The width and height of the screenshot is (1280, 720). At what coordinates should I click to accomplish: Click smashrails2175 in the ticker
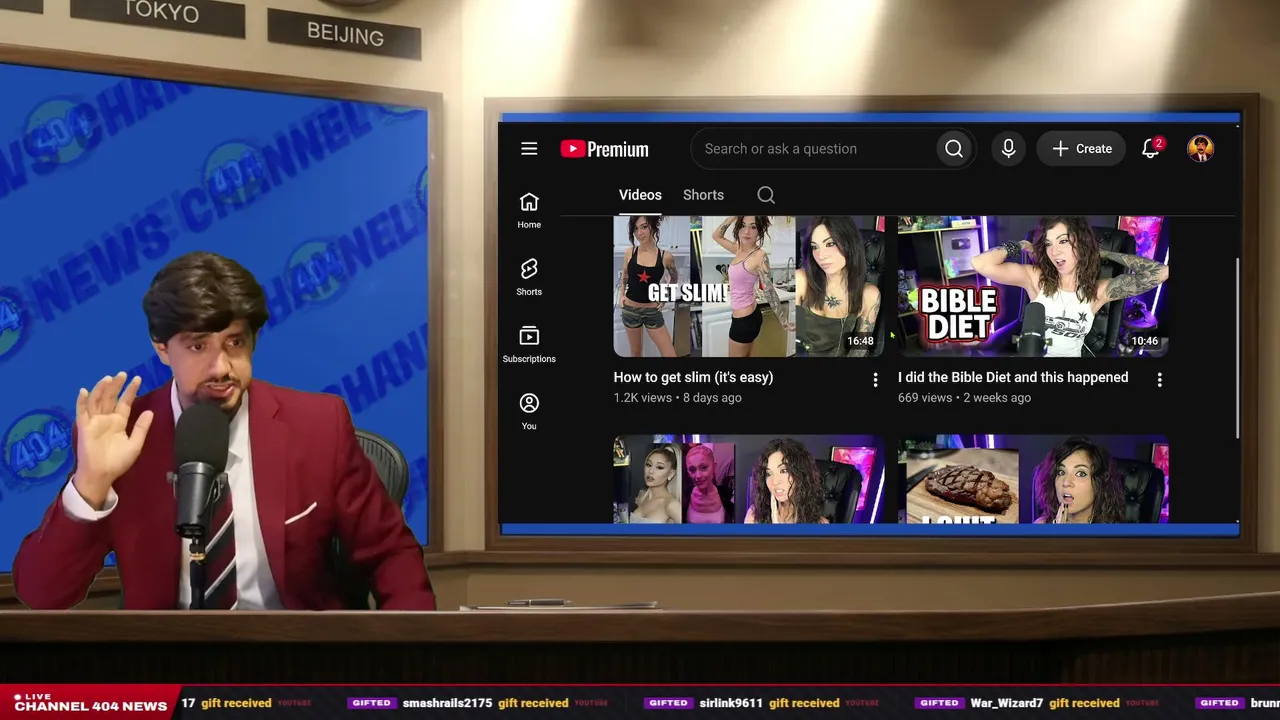tap(447, 703)
